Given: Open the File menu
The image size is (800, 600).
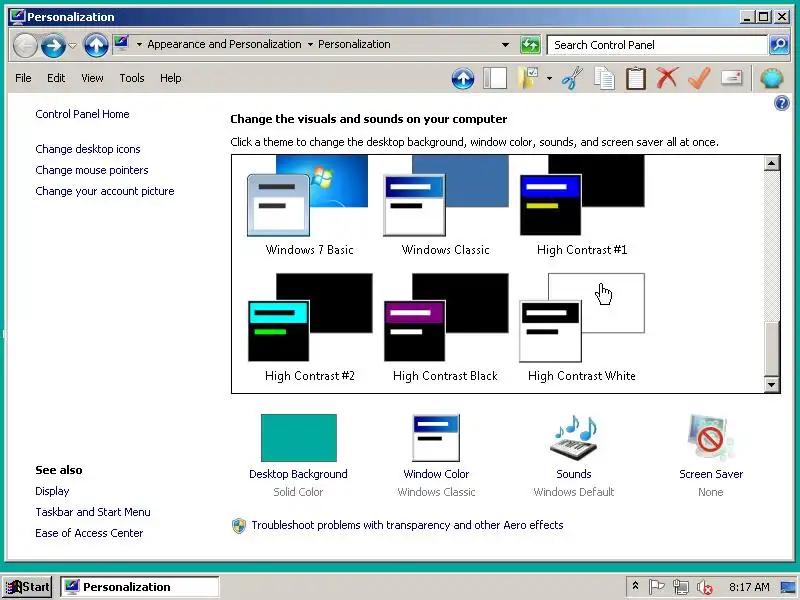Looking at the screenshot, I should (23, 78).
